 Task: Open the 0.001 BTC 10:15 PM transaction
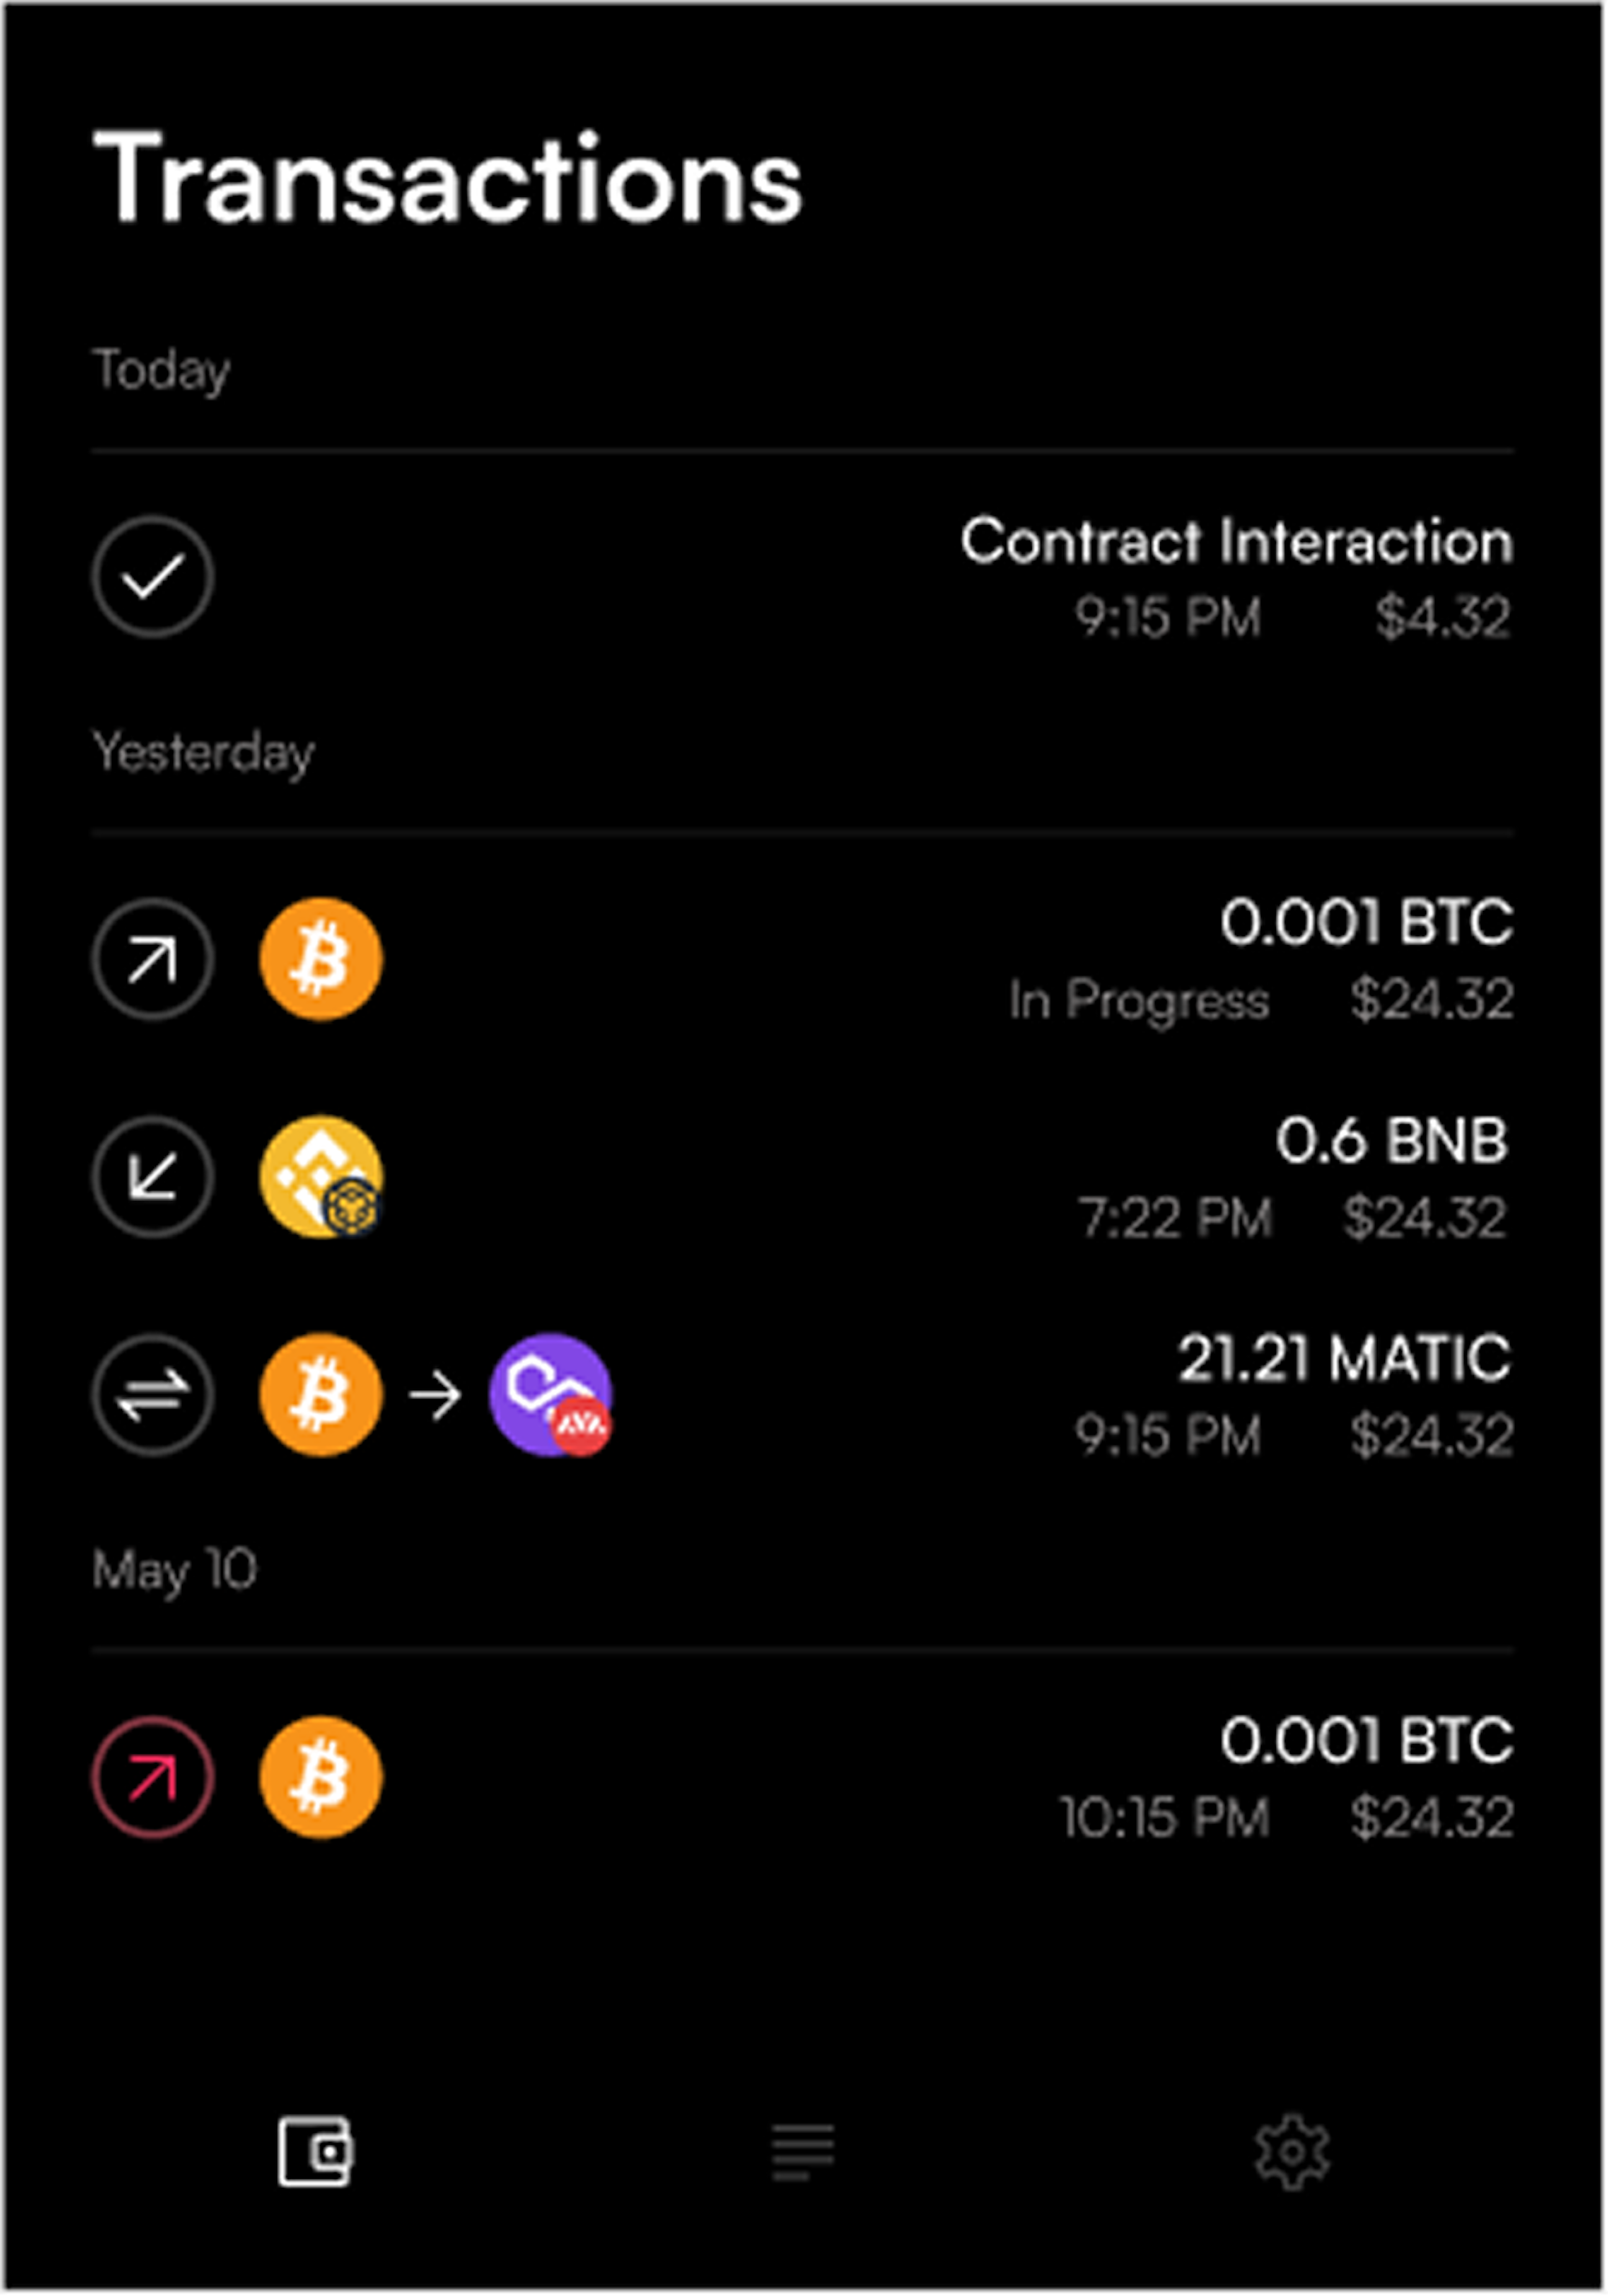click(x=803, y=1778)
